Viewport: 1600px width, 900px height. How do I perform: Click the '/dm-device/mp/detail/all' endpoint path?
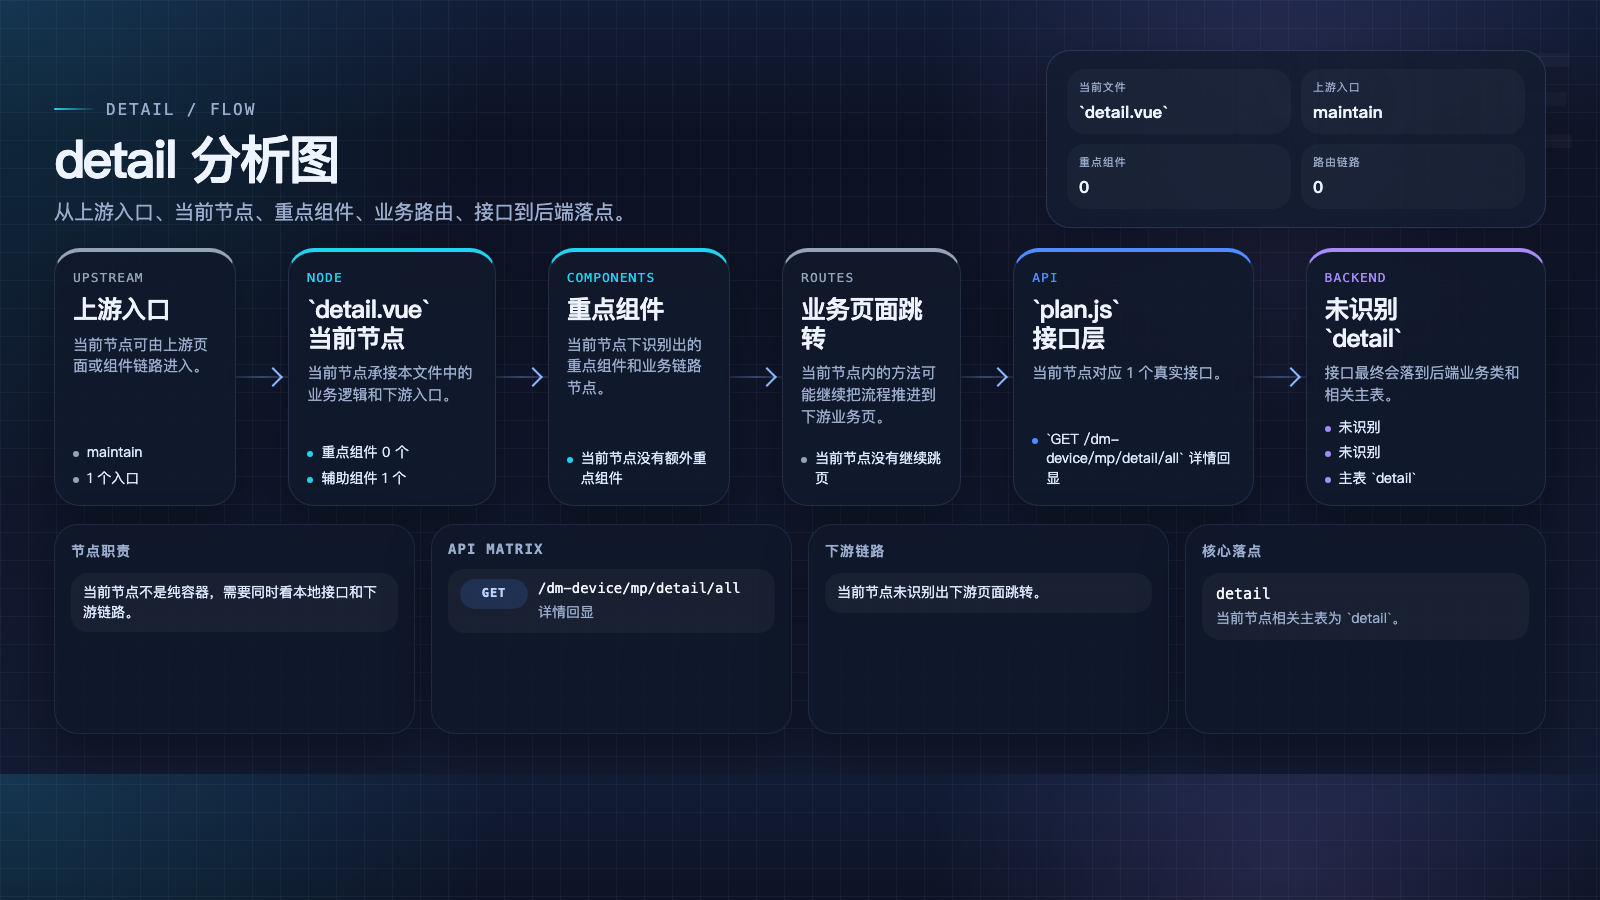click(639, 588)
